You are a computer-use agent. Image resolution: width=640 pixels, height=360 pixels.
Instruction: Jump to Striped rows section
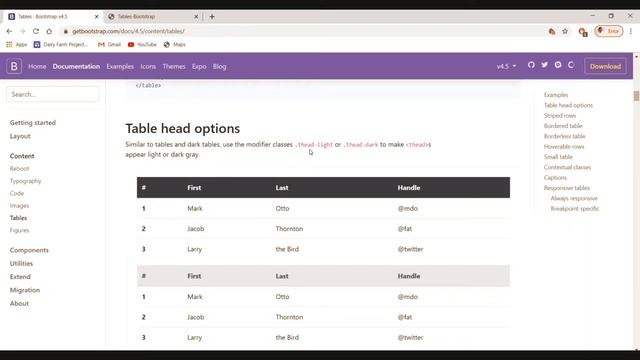click(560, 116)
